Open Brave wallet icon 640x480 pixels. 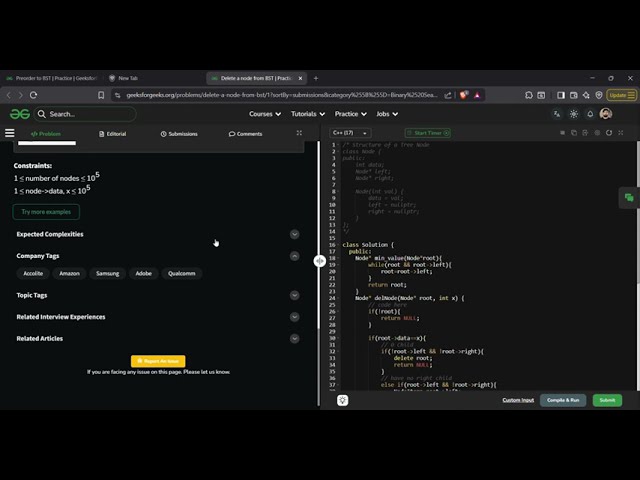573,95
